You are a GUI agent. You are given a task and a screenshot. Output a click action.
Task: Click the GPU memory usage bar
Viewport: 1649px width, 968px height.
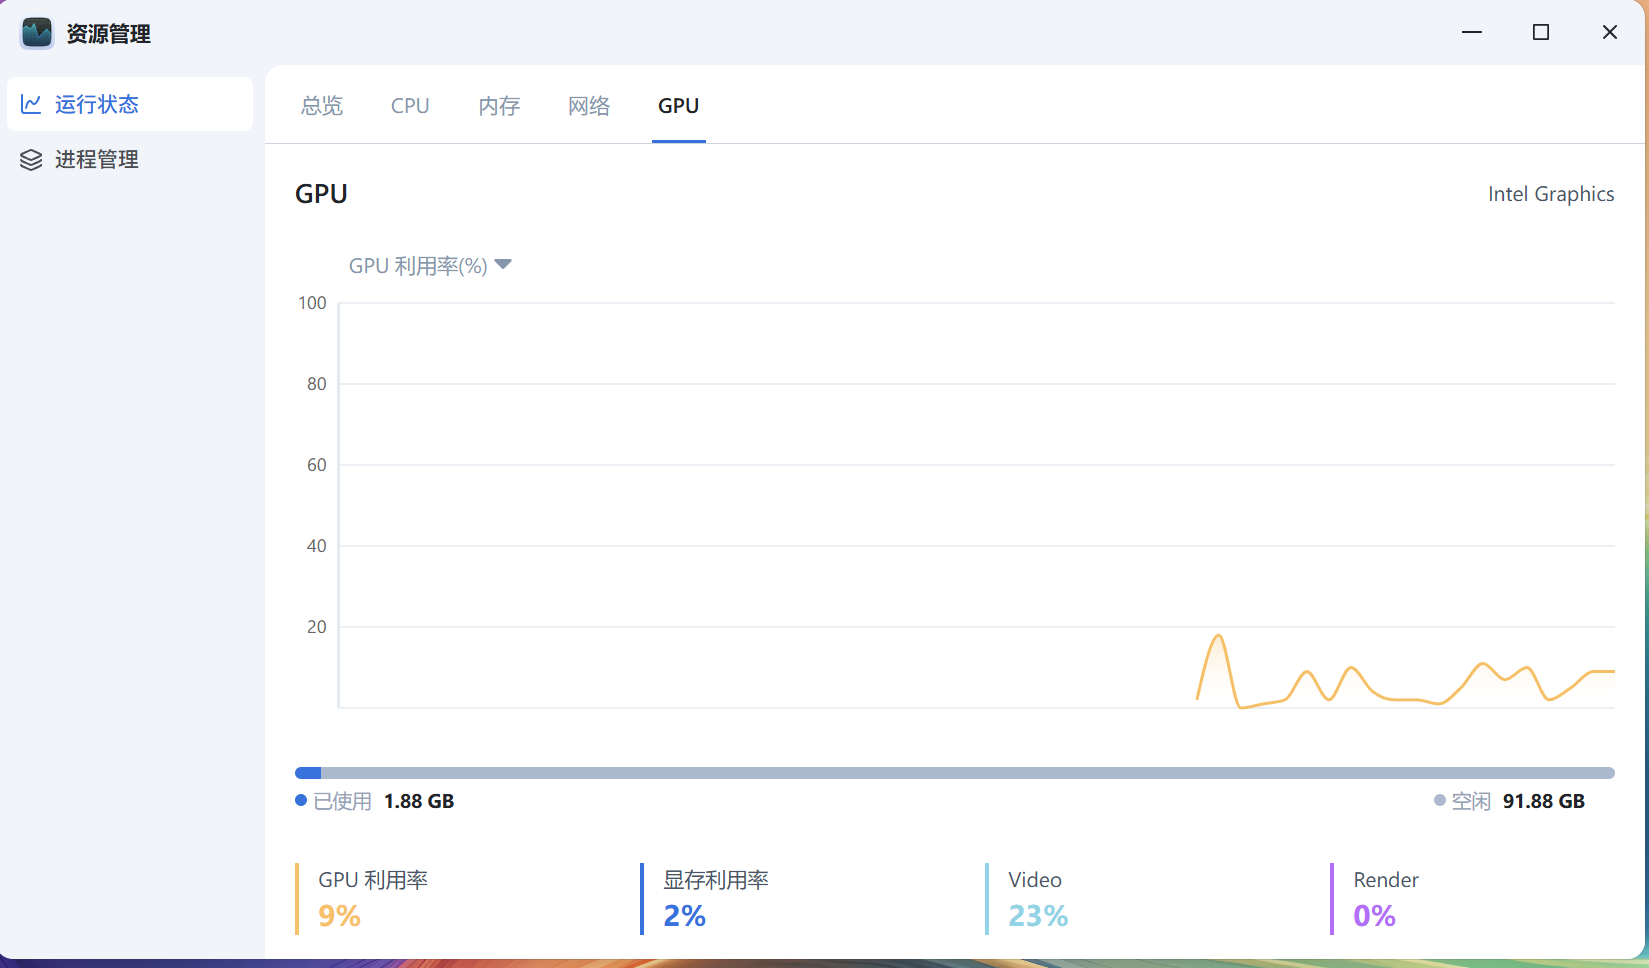click(955, 773)
